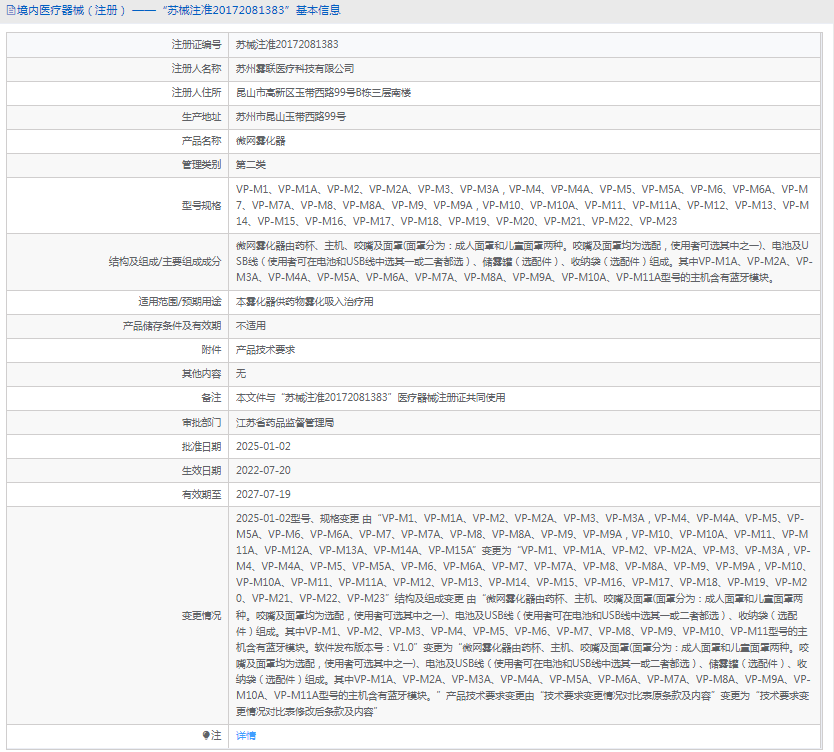The height and width of the screenshot is (752, 834).
Task: Click the 其他内容 label cell
Action: (118, 374)
